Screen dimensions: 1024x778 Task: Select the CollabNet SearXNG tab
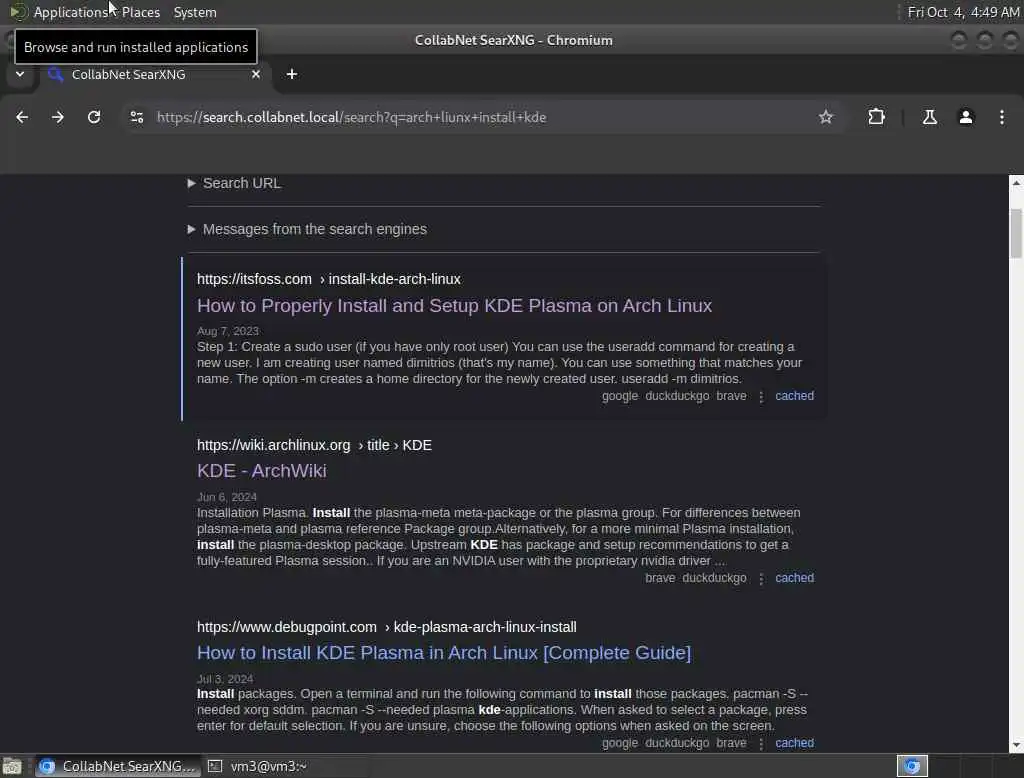click(155, 74)
